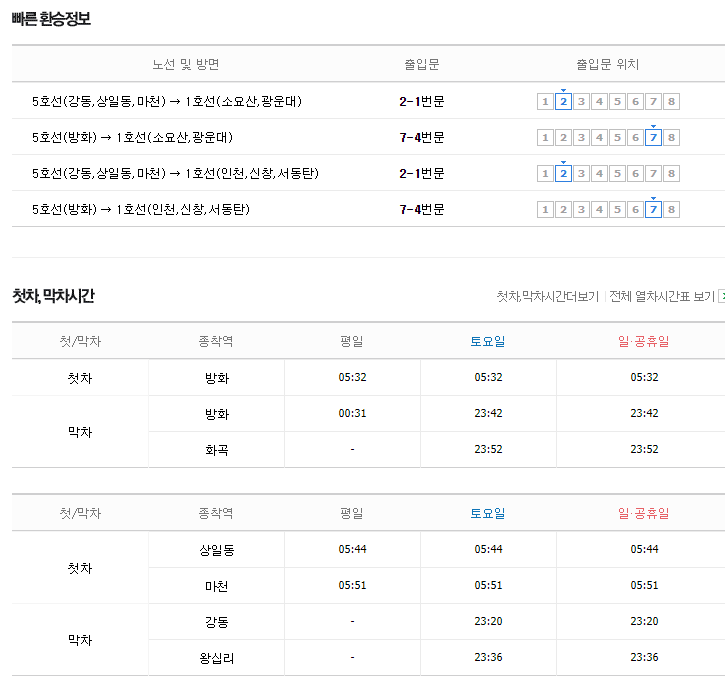
Task: Click 왕십리 last train destination cell
Action: [216, 658]
